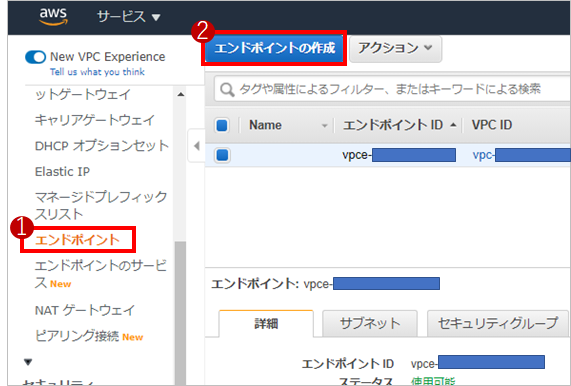Select the vpce- value in details pane

(477, 363)
